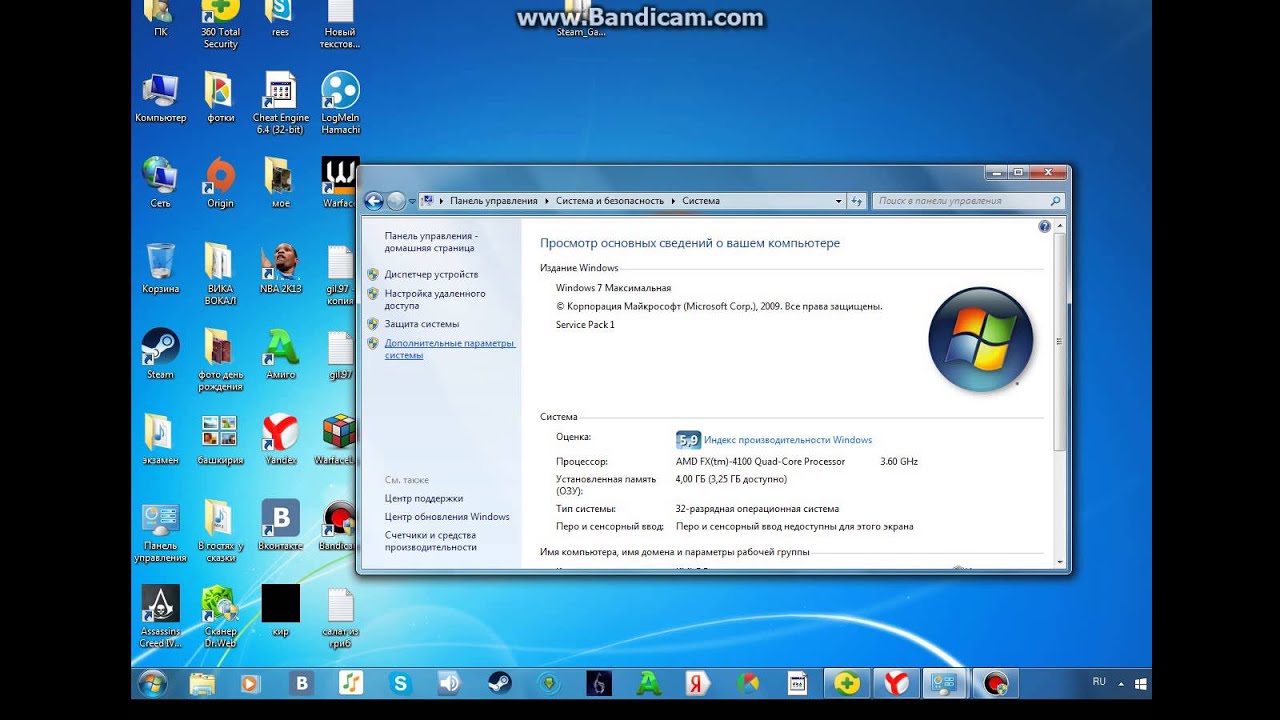
Task: Open Индекс производительности Windows link
Action: [788, 440]
